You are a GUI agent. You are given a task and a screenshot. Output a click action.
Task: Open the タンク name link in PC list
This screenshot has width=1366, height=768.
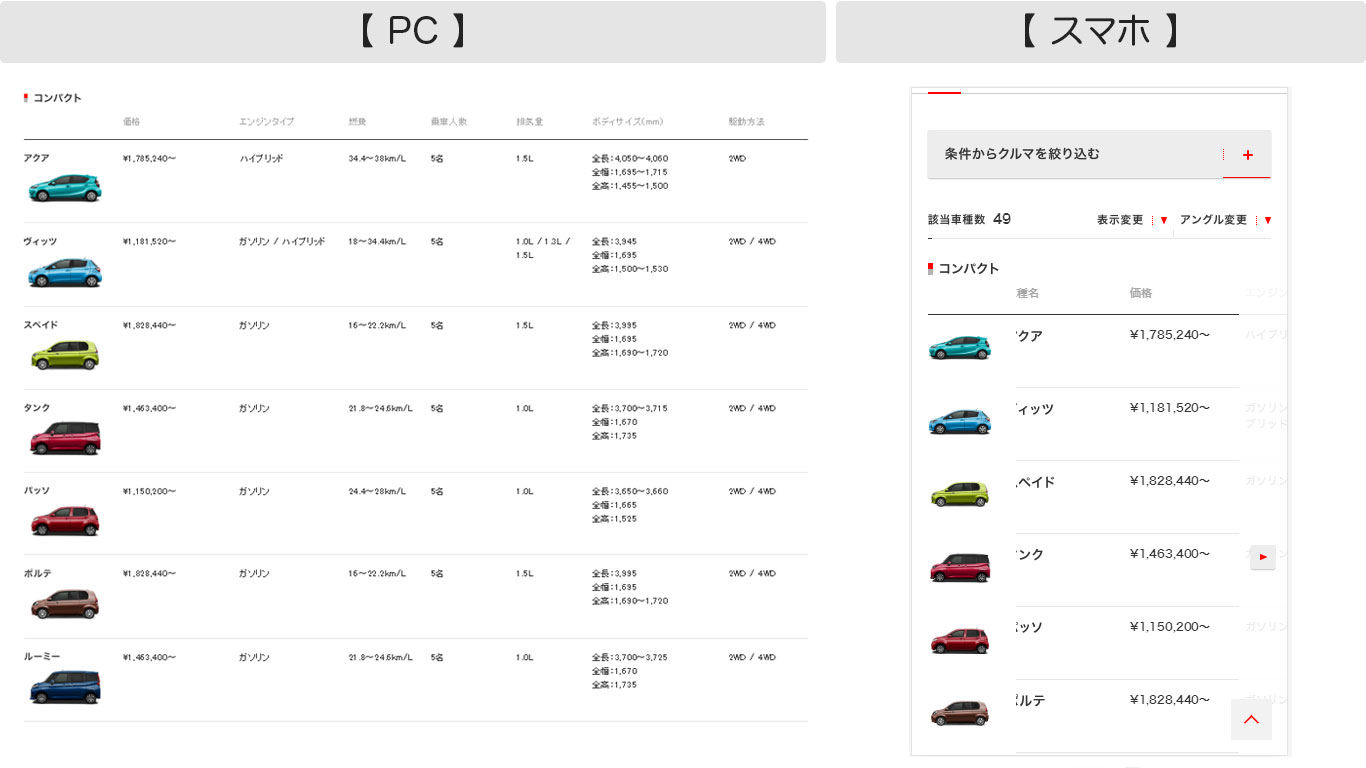tap(37, 408)
